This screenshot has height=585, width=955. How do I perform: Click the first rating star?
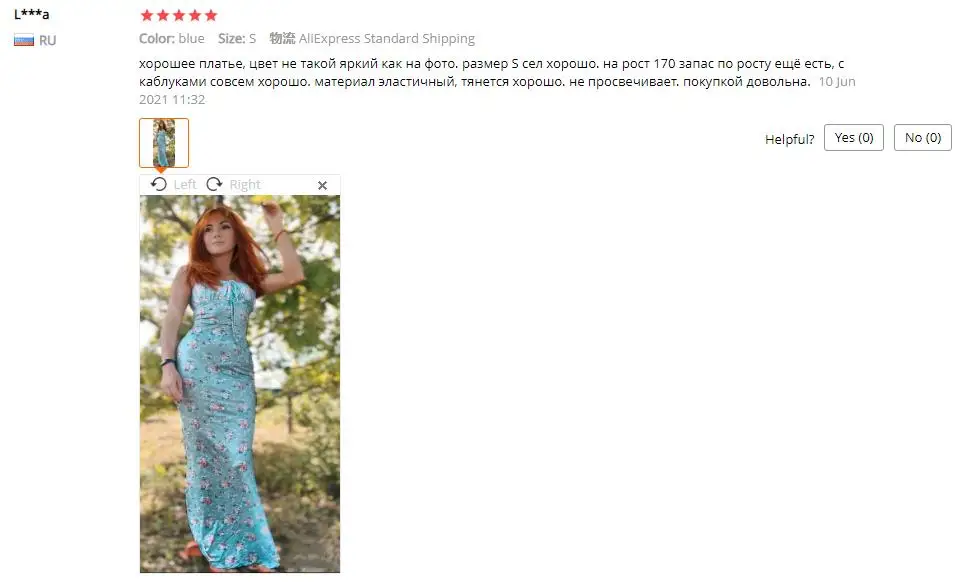(x=147, y=15)
